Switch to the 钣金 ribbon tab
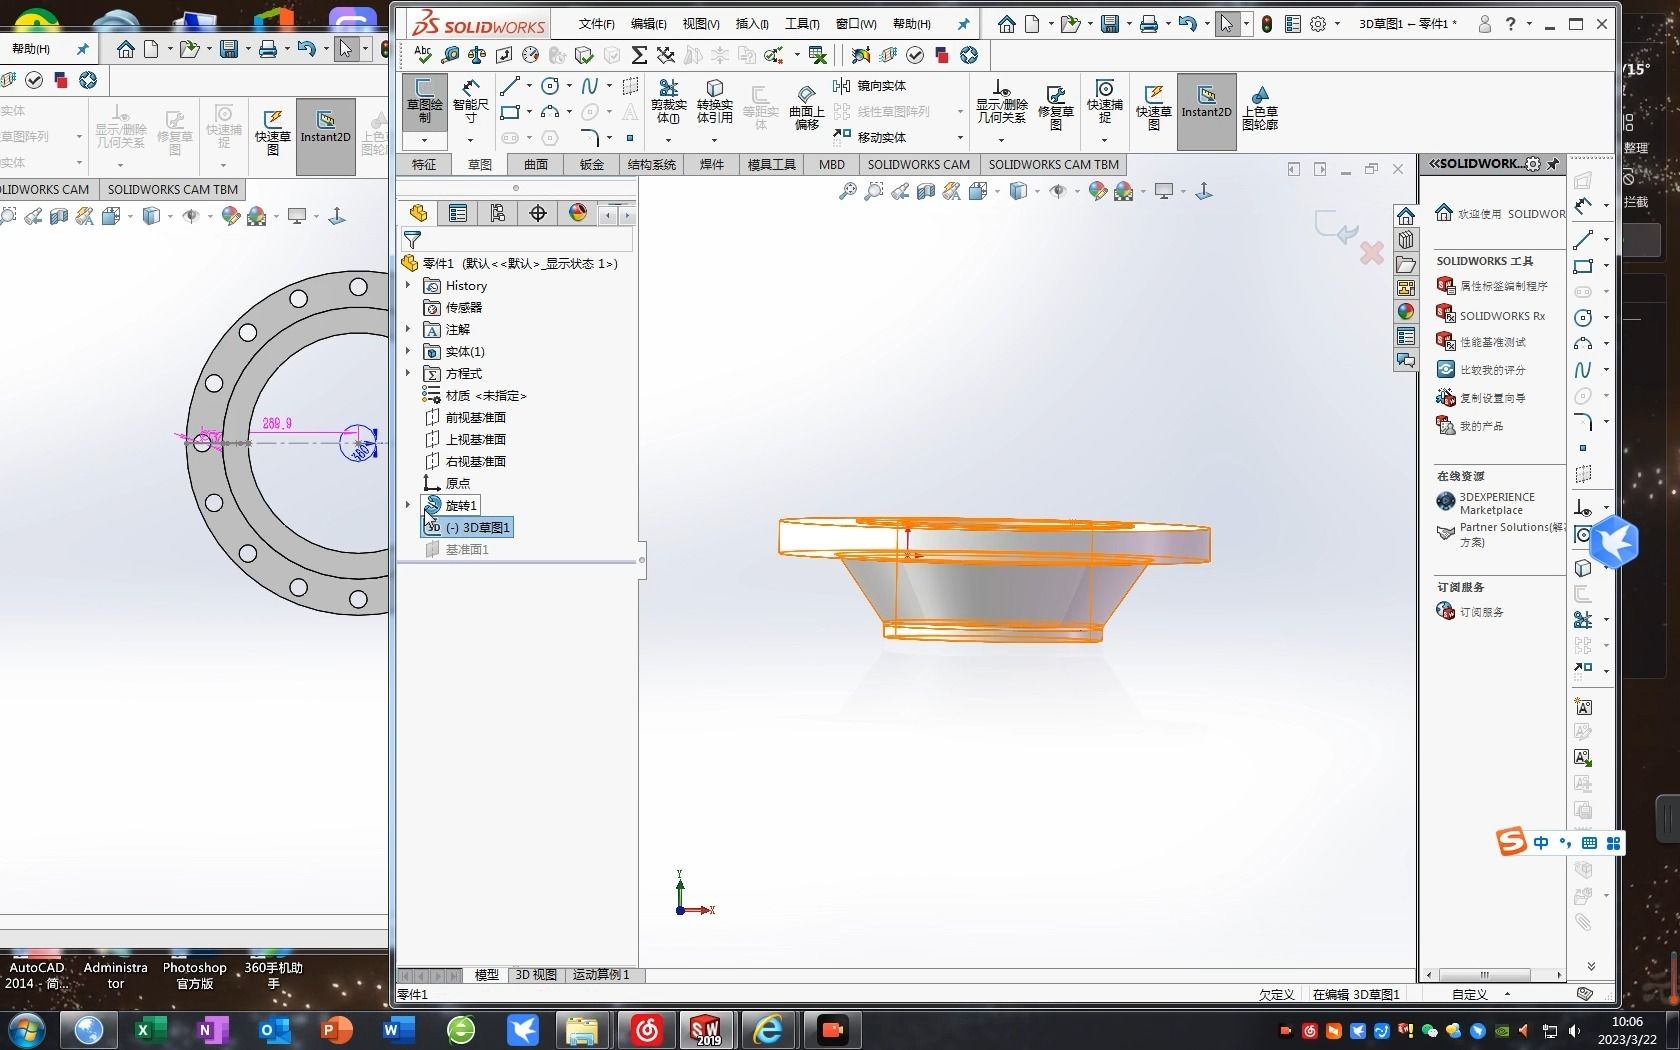 pyautogui.click(x=591, y=164)
